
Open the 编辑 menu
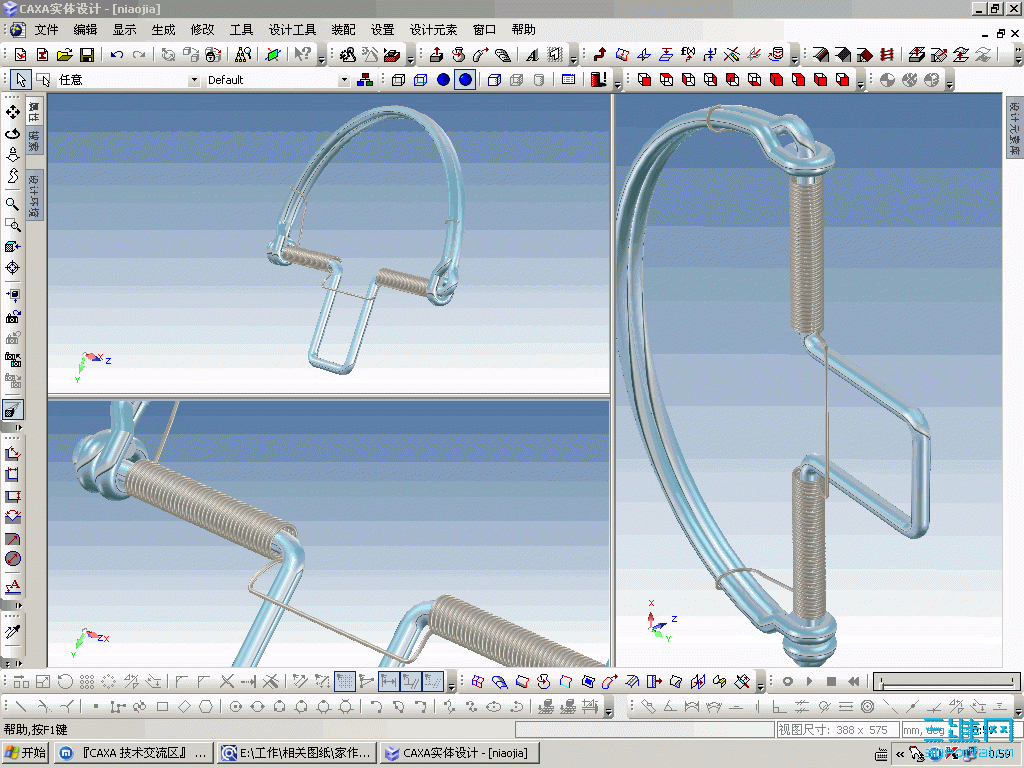85,29
